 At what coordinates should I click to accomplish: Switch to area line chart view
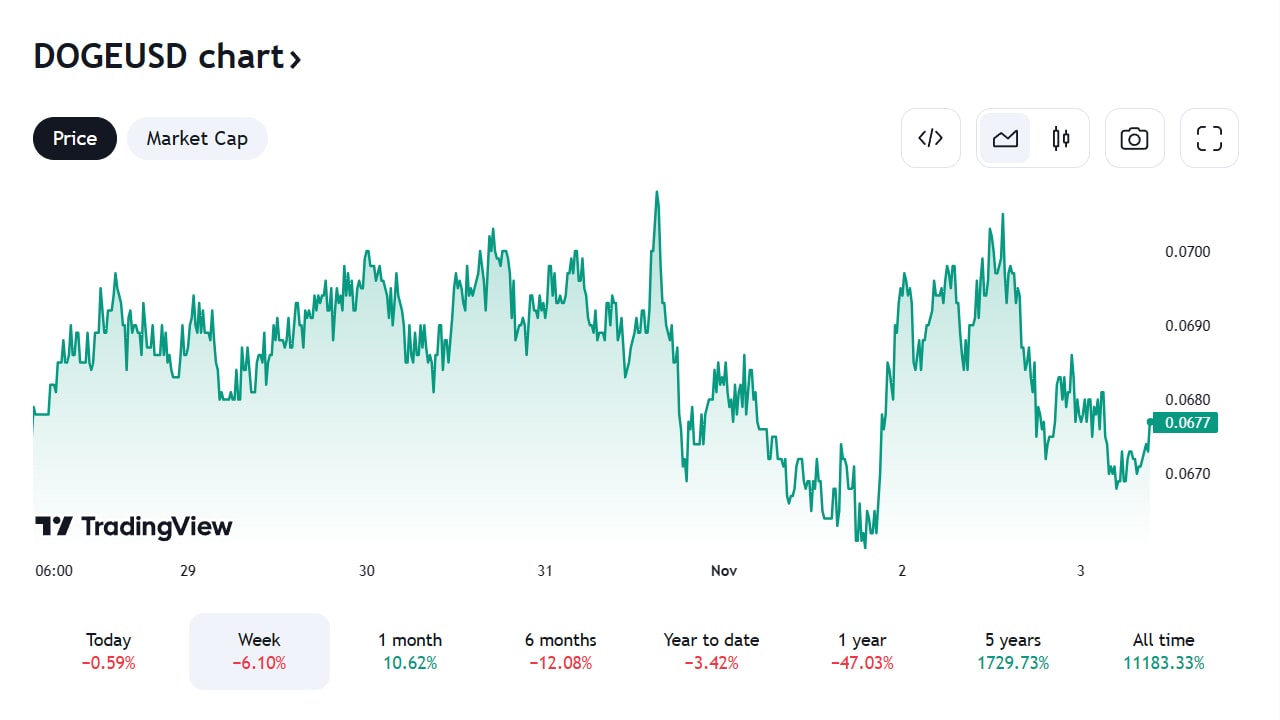tap(1005, 138)
